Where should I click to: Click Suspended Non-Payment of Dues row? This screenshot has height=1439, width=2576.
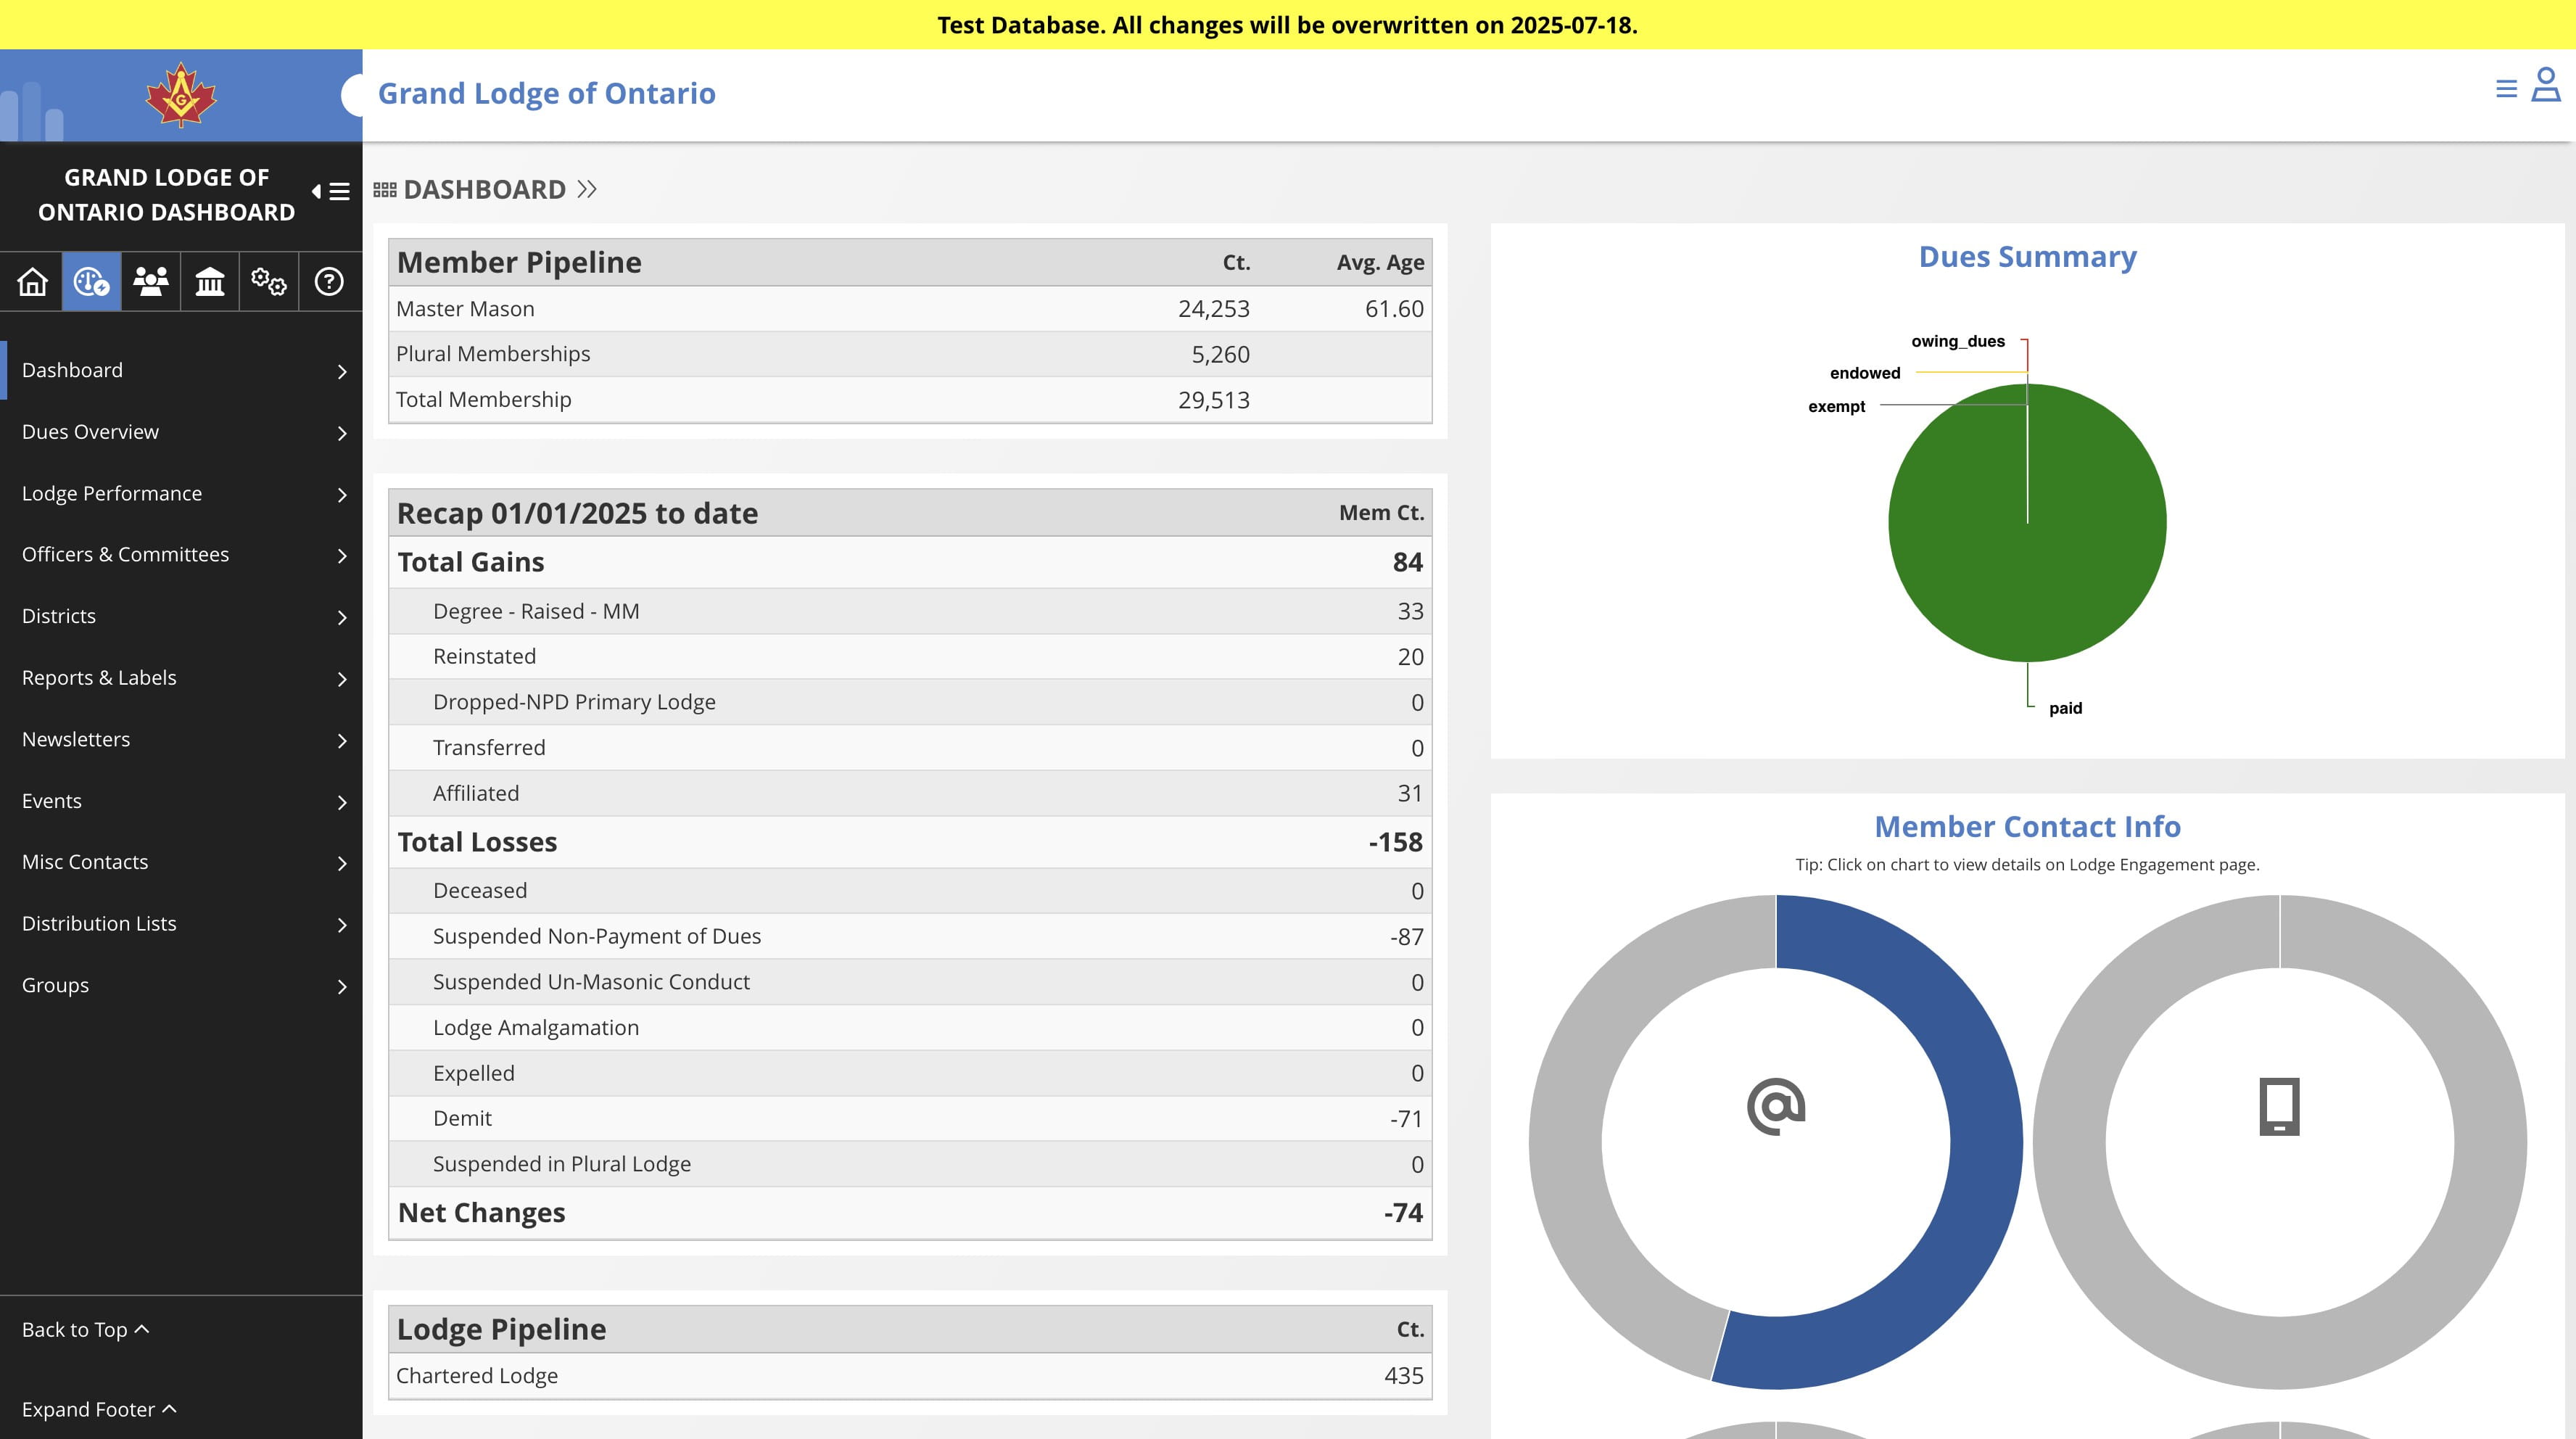pos(910,937)
